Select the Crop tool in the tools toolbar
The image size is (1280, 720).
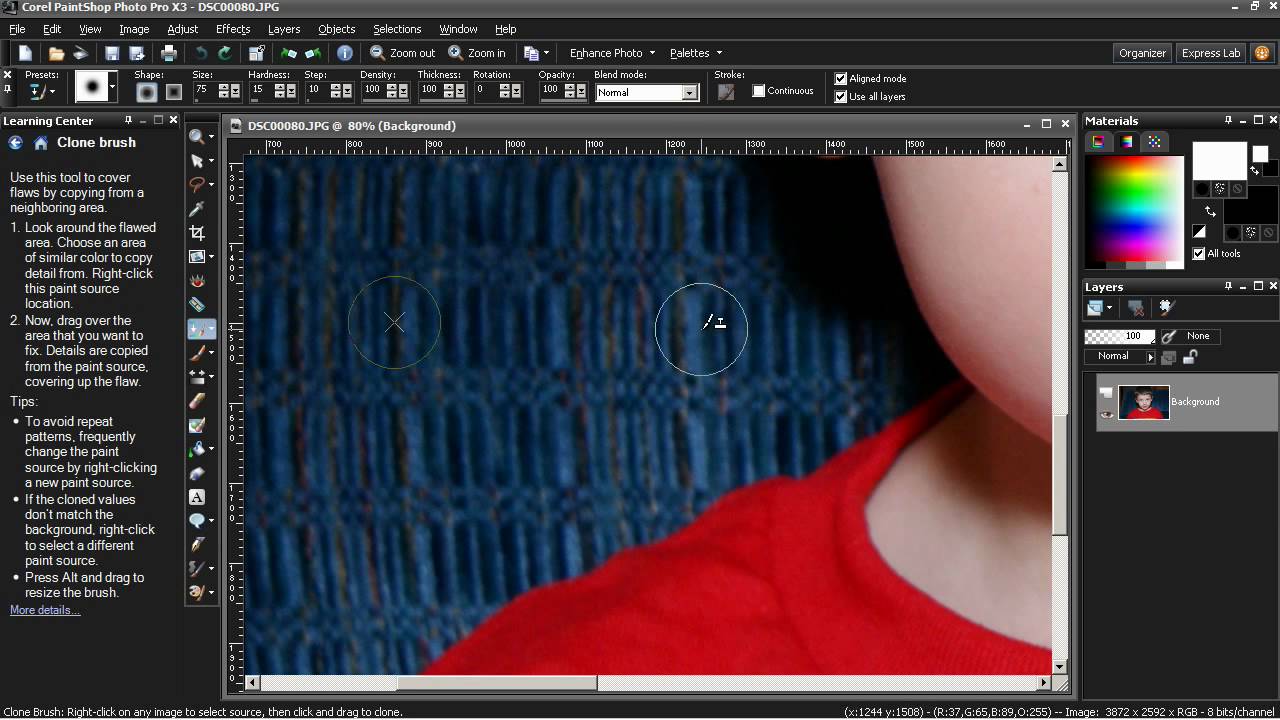tap(197, 233)
